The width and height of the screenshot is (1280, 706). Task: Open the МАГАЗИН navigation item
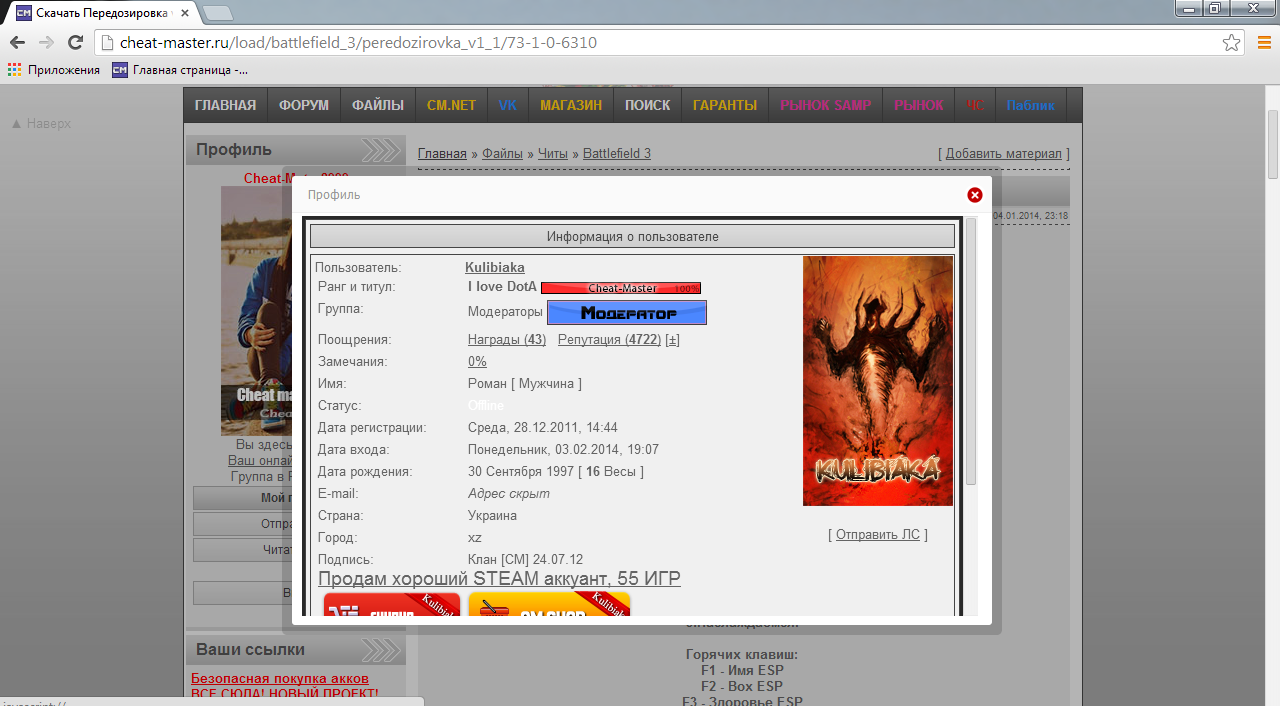571,105
